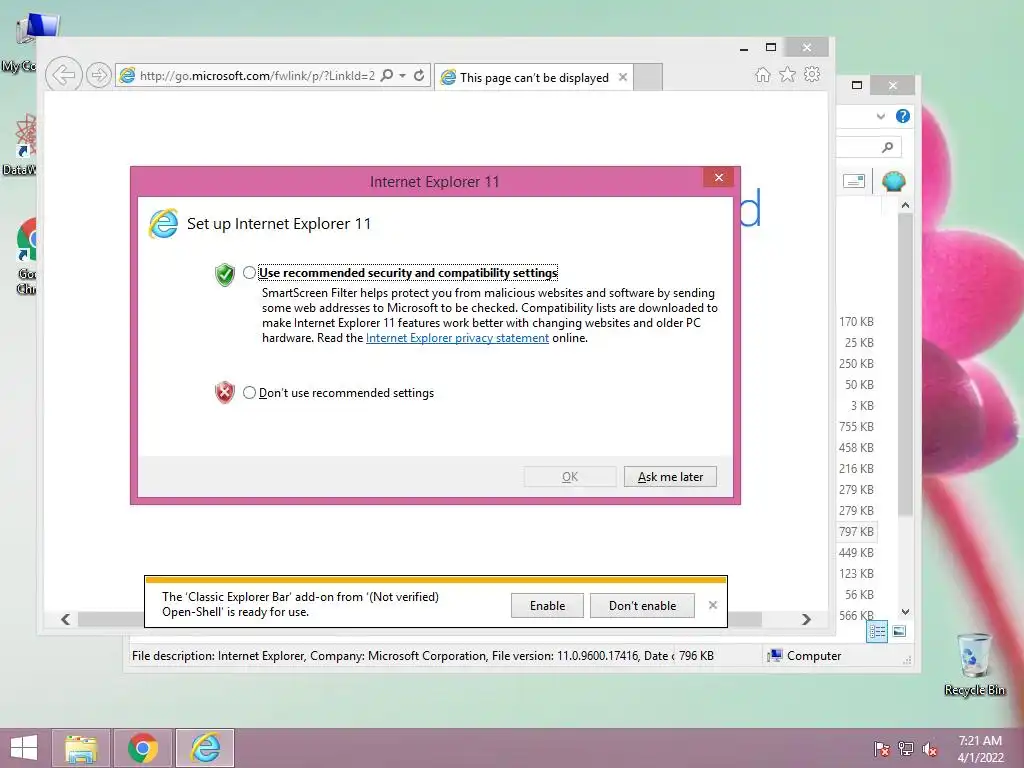Image resolution: width=1024 pixels, height=768 pixels.
Task: Click the help question mark in Explorer window
Action: (903, 116)
